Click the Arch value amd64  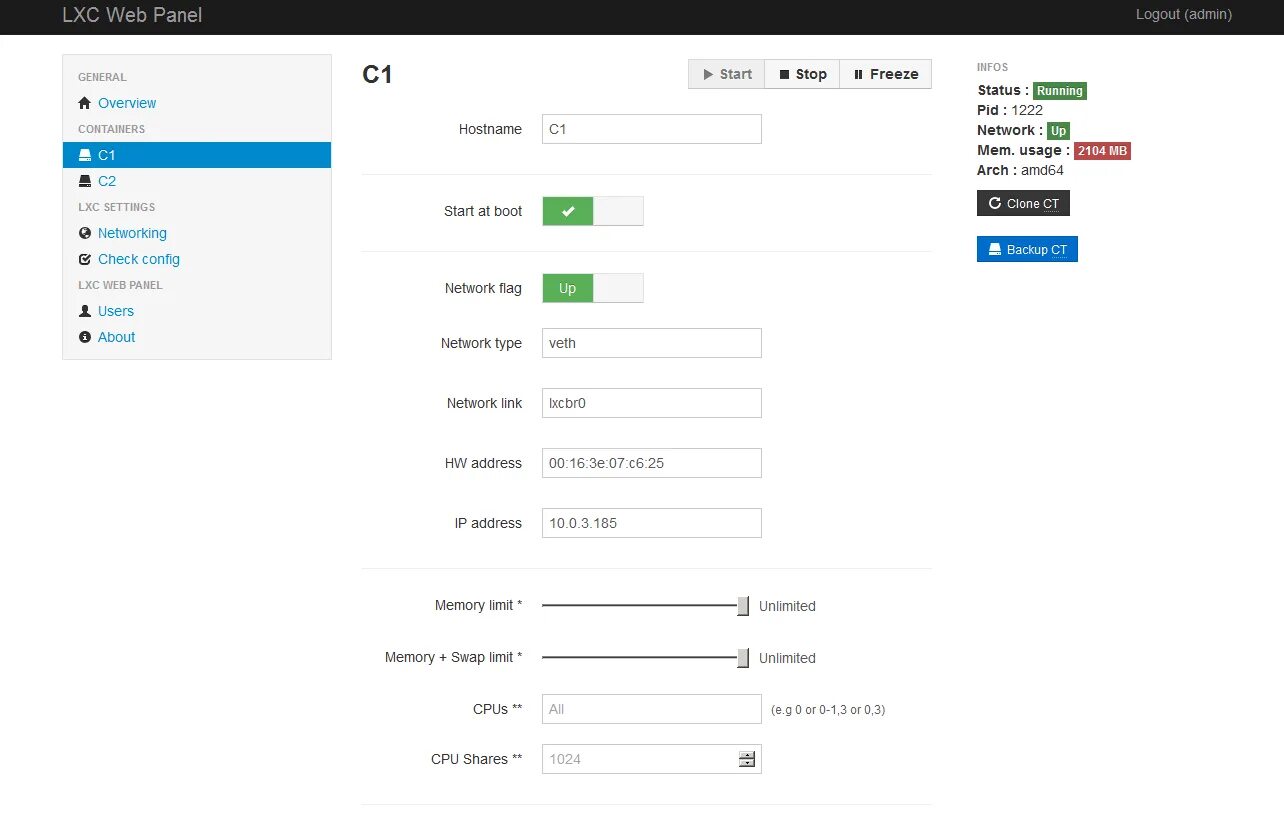[1042, 170]
